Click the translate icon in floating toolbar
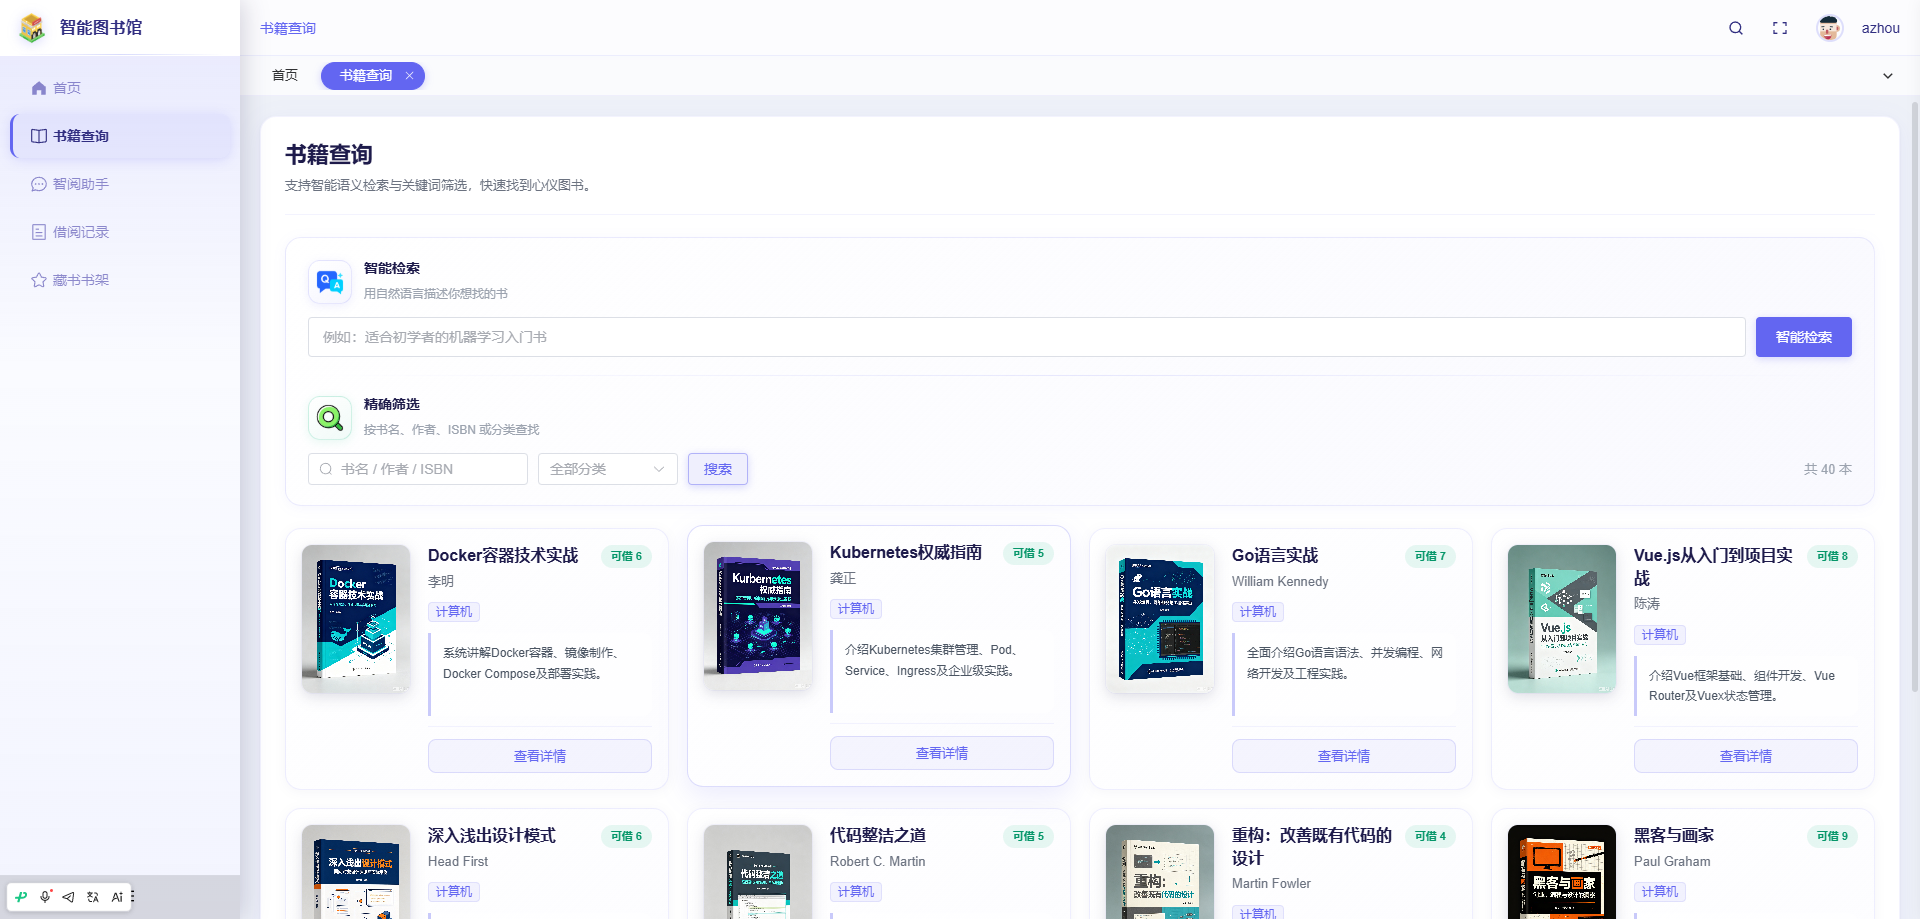This screenshot has width=1920, height=919. coord(93,897)
